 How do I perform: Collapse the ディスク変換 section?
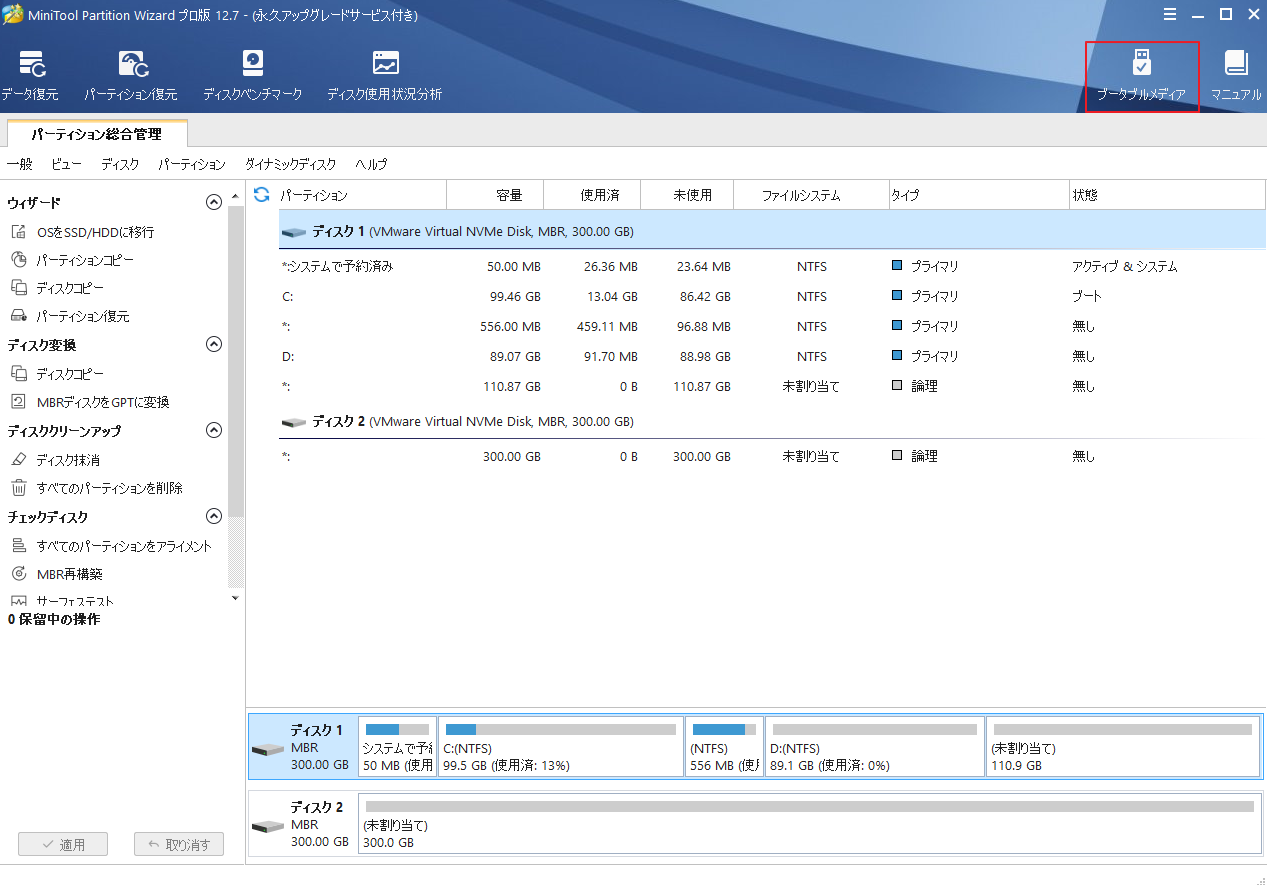click(x=213, y=344)
